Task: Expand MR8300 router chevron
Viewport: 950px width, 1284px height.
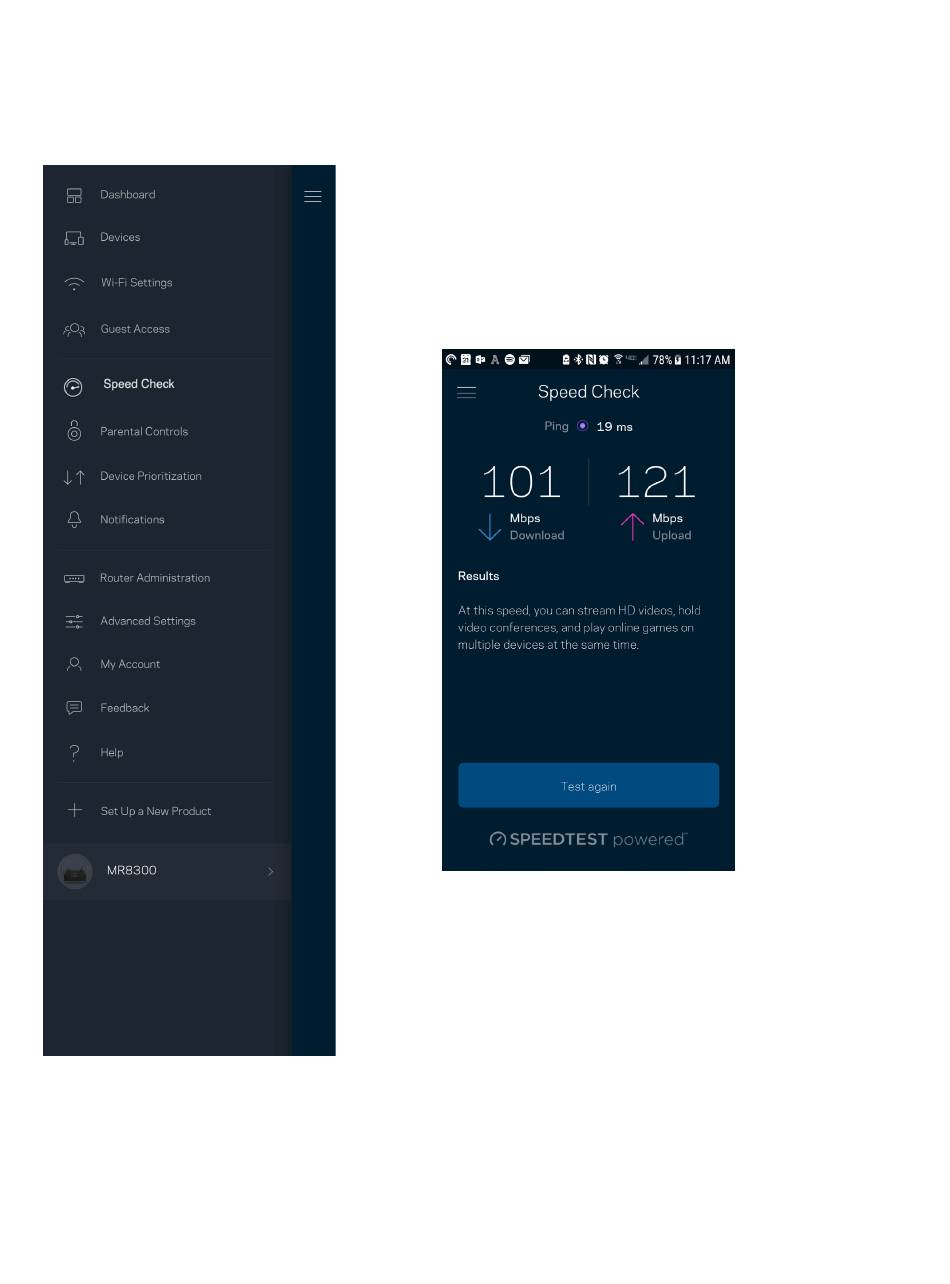Action: coord(270,872)
